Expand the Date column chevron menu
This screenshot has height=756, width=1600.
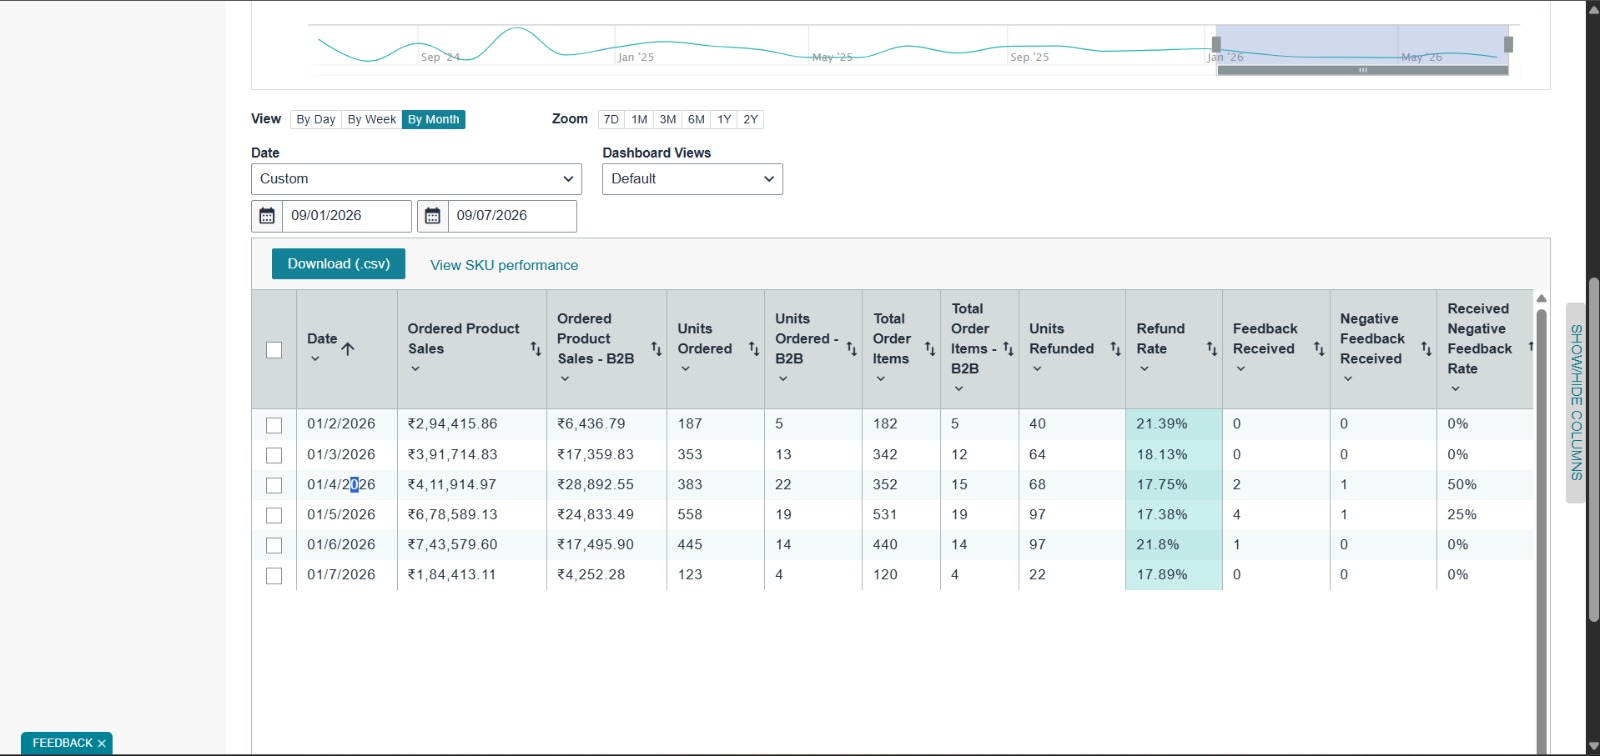click(315, 359)
